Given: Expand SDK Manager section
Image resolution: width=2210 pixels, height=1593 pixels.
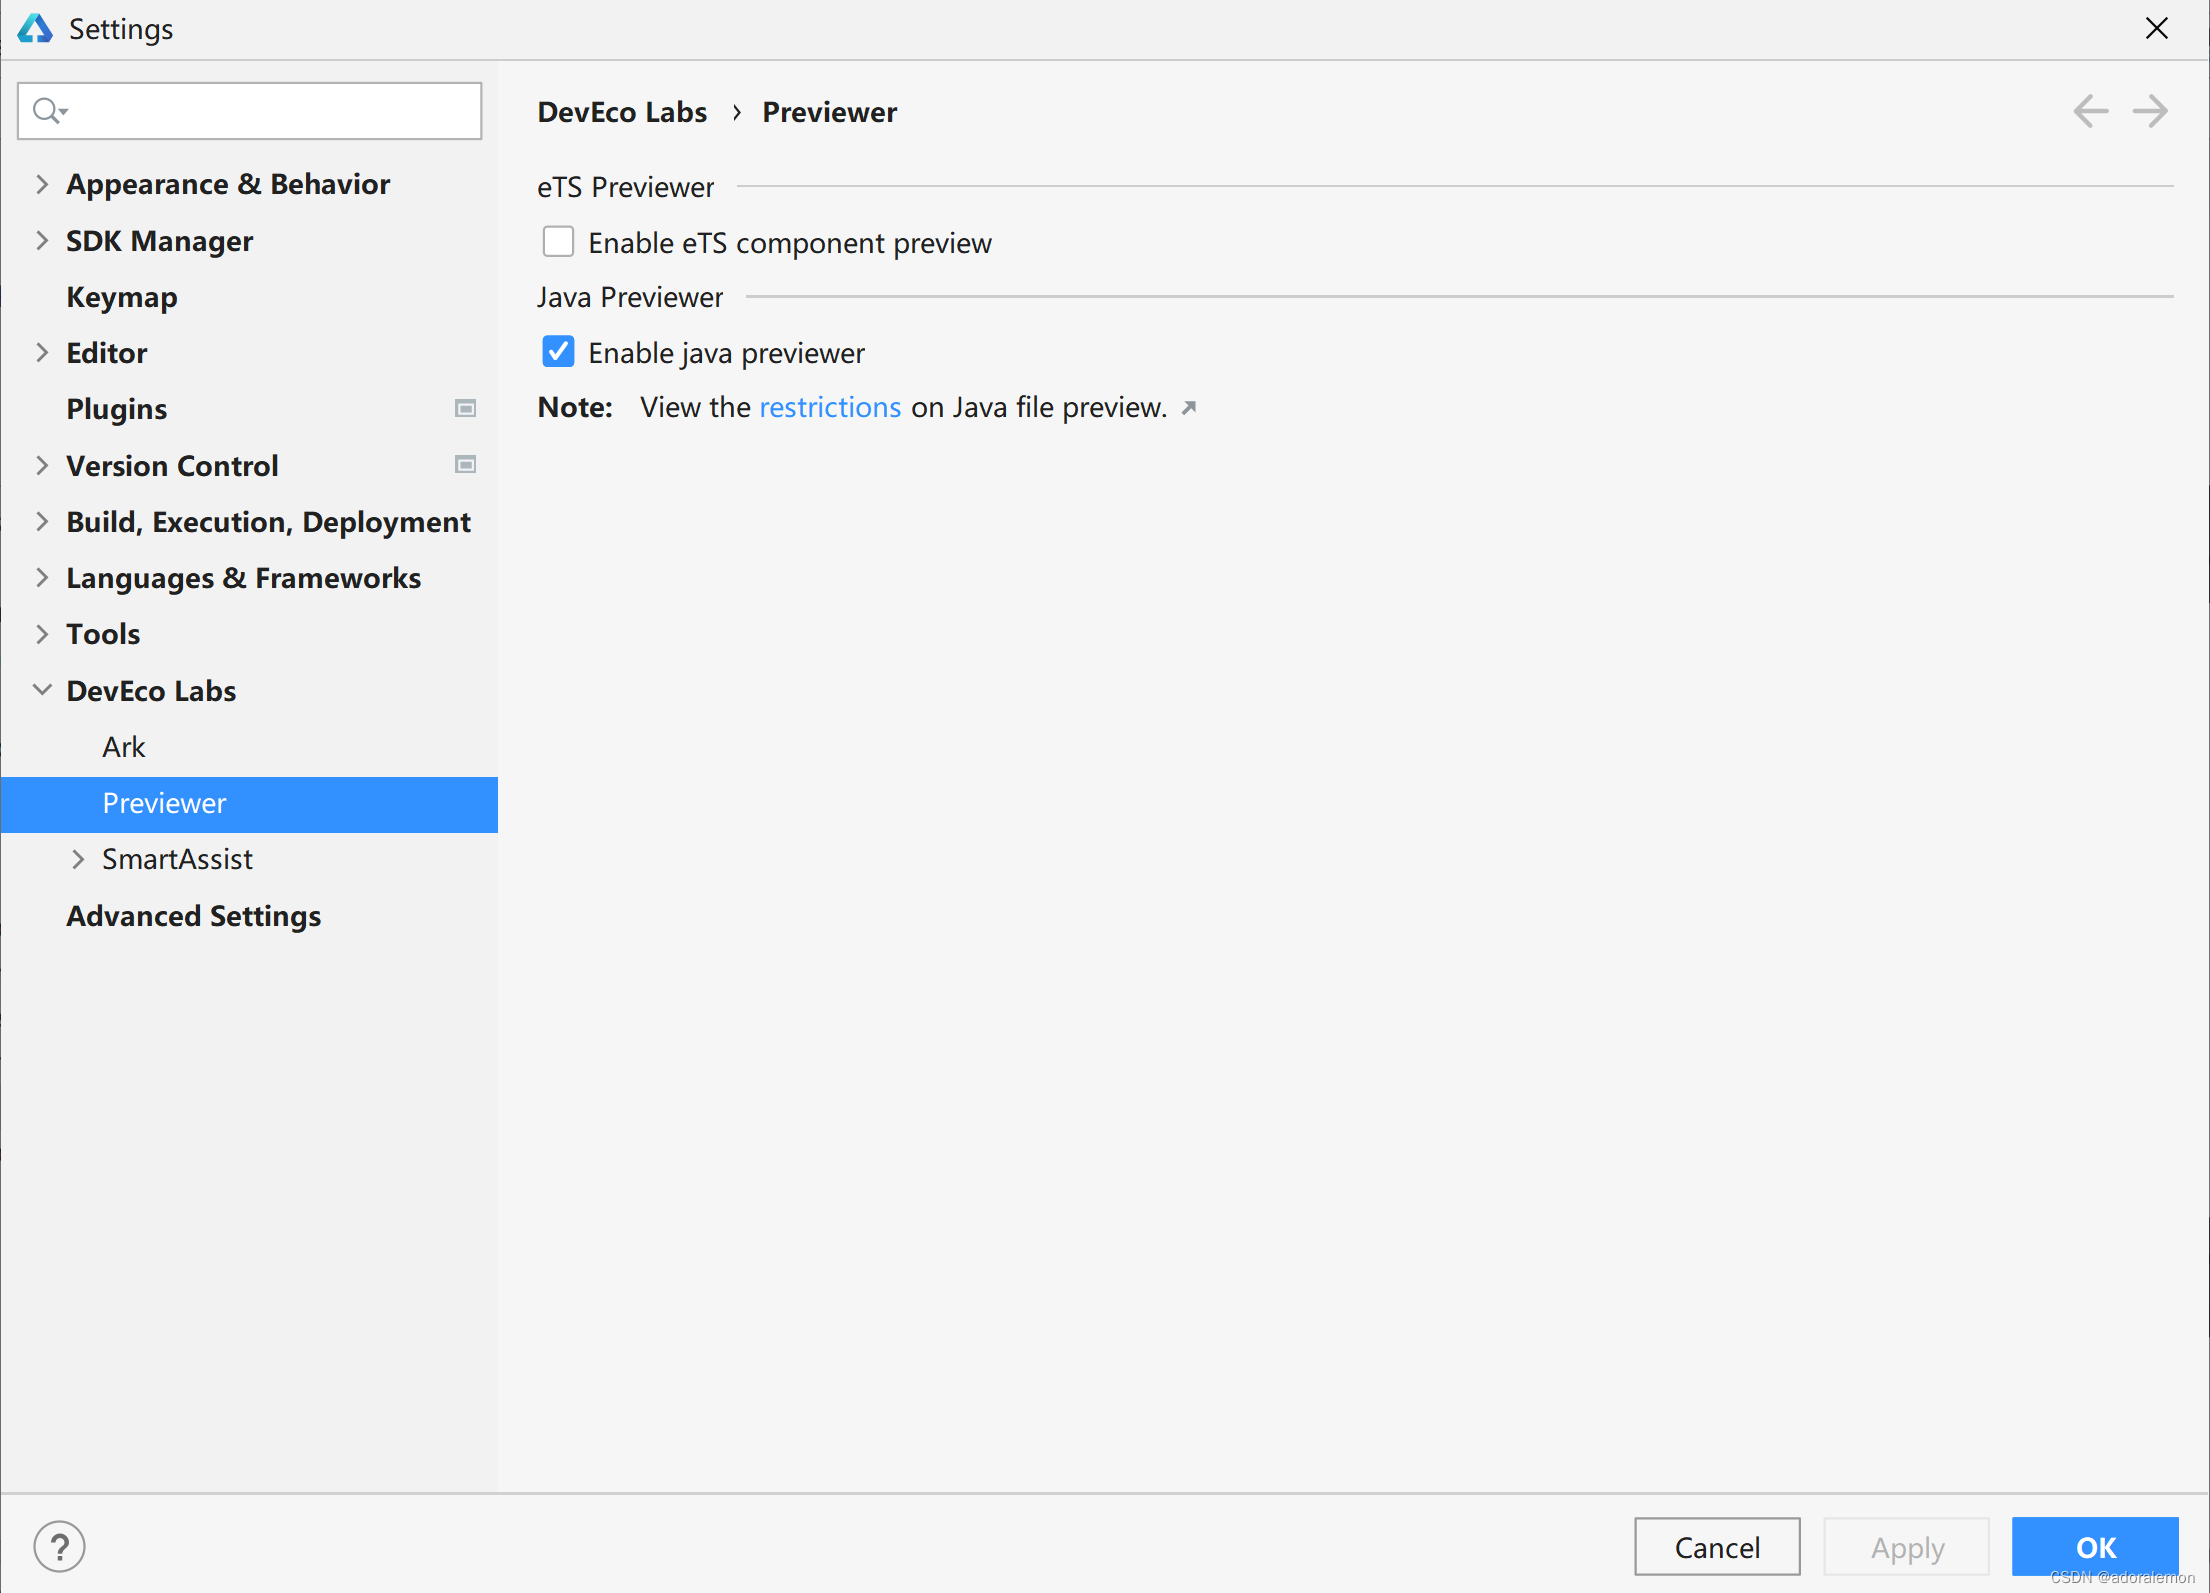Looking at the screenshot, I should [42, 240].
